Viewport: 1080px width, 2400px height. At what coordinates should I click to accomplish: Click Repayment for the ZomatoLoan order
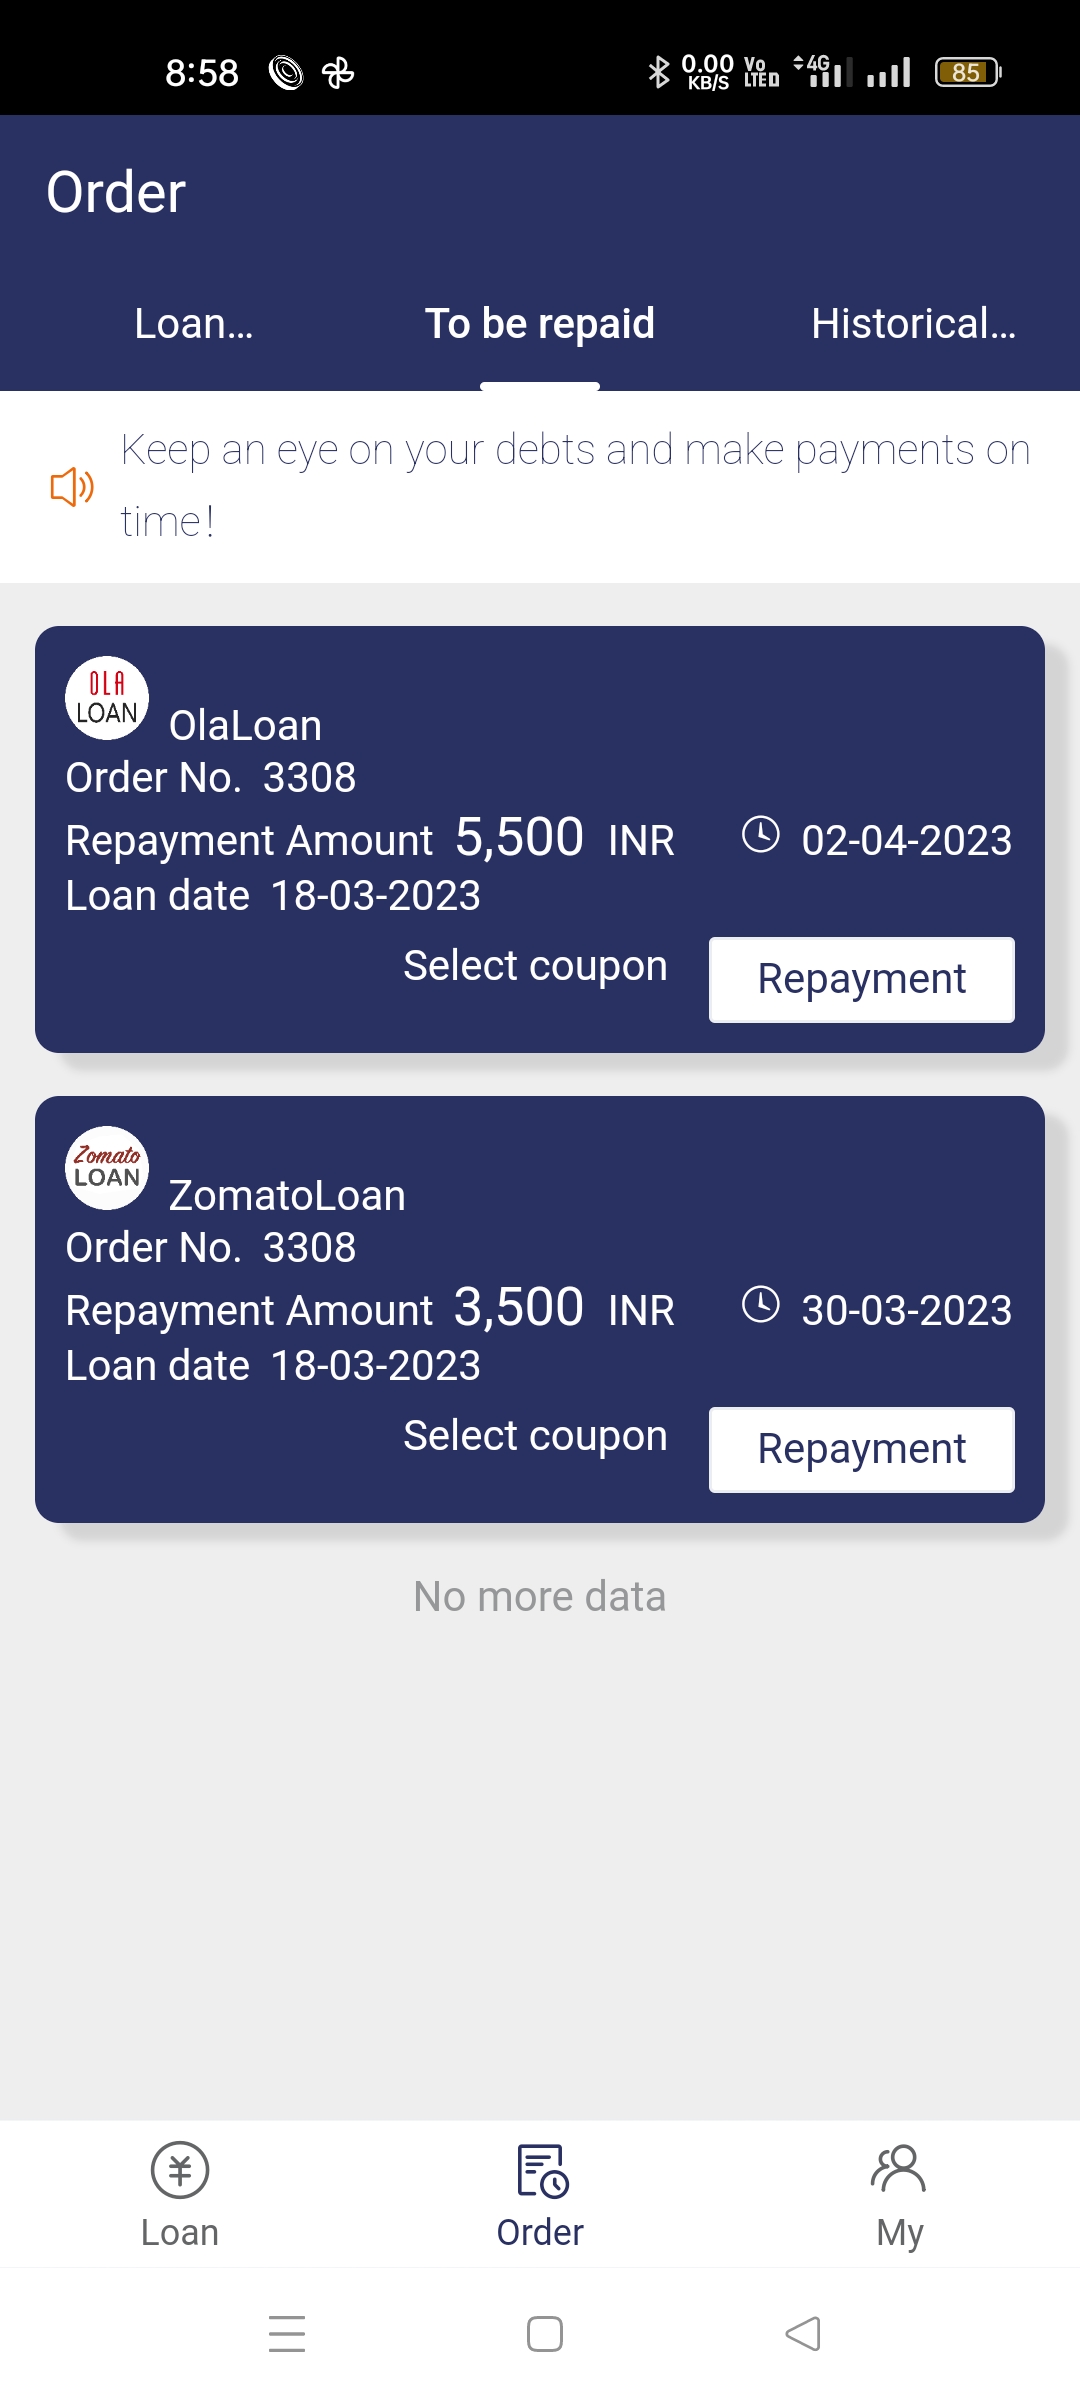861,1450
